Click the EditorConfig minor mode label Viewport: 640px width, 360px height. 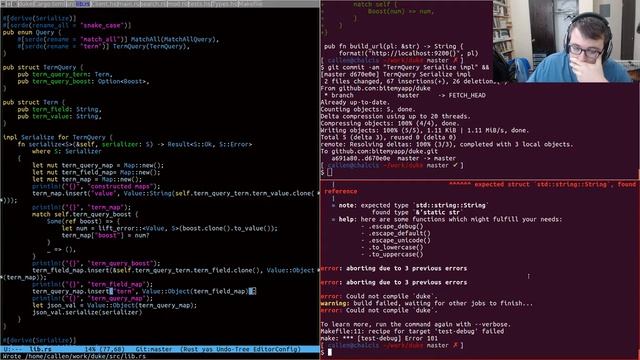click(x=276, y=349)
